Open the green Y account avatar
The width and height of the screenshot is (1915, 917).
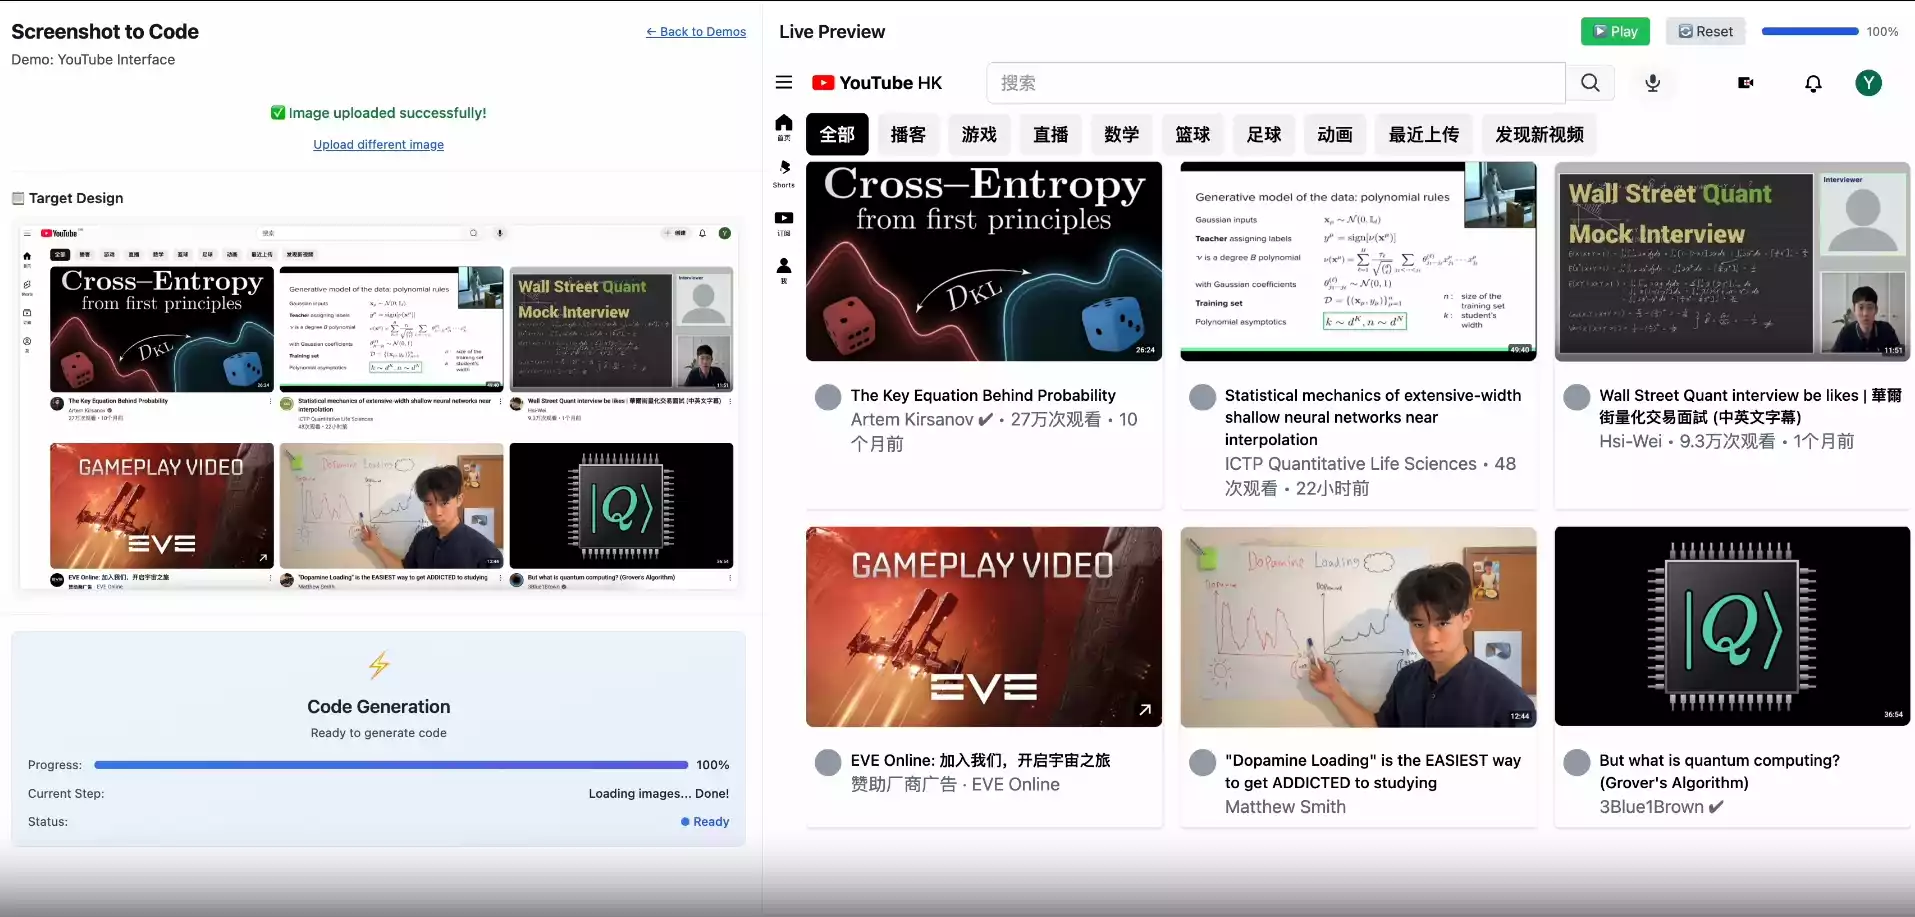pyautogui.click(x=1868, y=83)
